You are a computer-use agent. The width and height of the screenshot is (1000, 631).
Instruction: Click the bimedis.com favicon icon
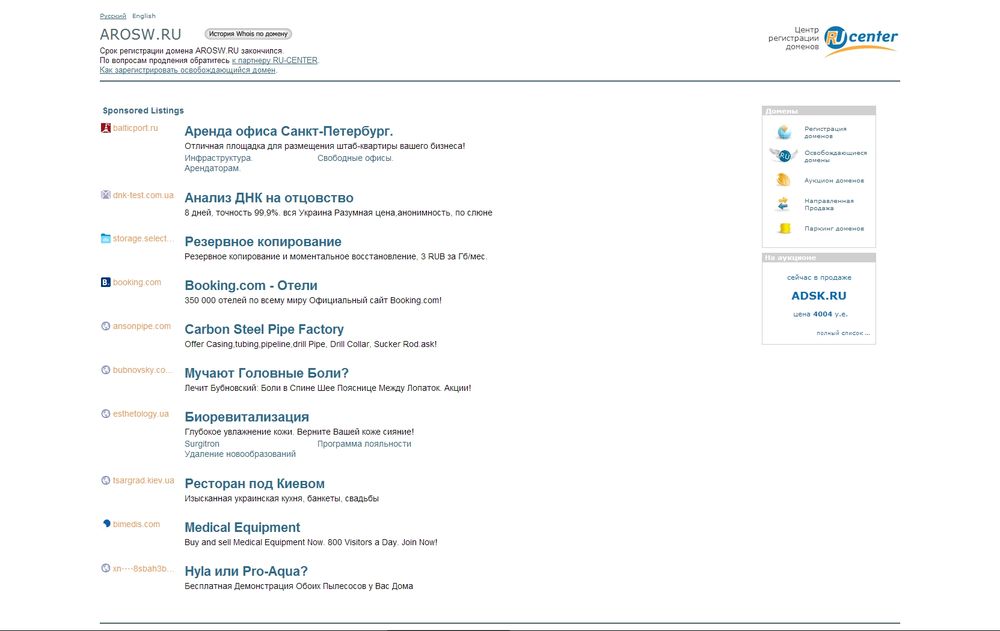(106, 524)
